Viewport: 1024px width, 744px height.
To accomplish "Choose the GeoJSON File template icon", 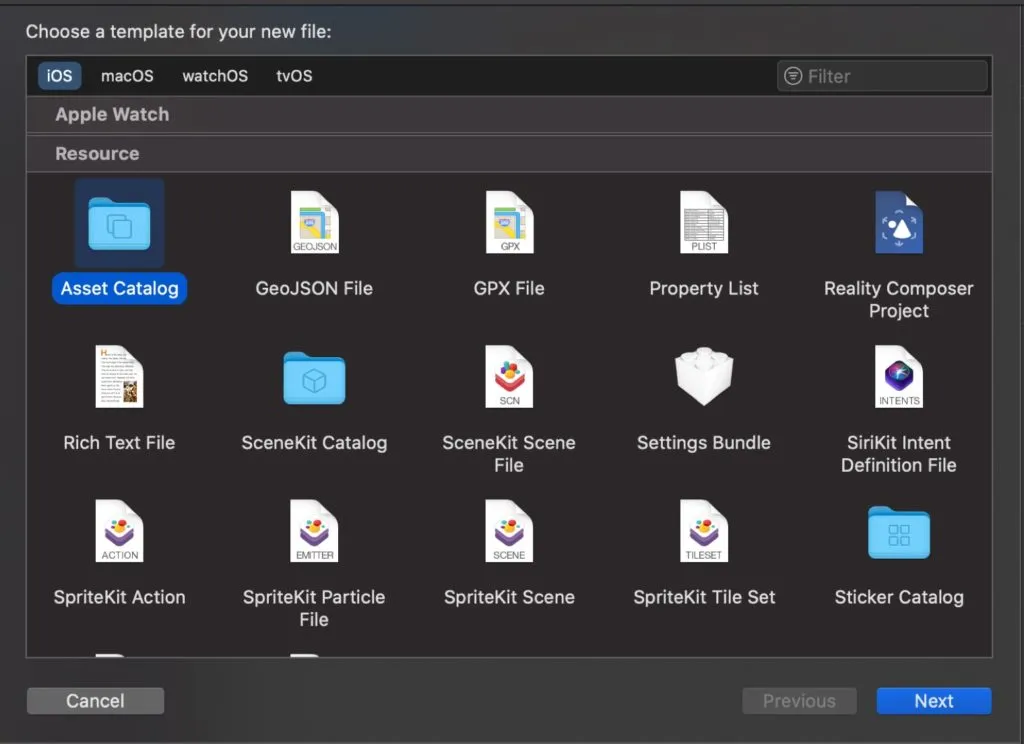I will (x=314, y=223).
